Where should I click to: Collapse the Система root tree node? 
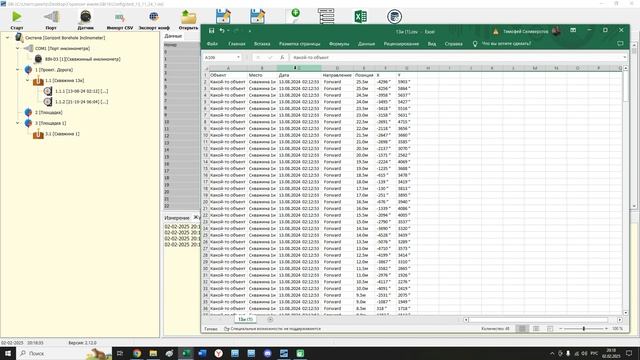coord(7,38)
